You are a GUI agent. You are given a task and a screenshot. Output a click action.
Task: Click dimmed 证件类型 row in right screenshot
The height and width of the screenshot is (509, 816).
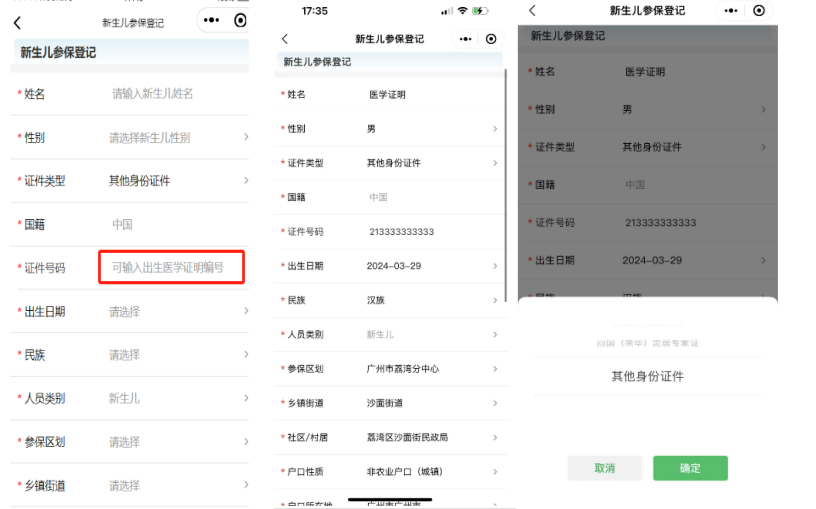point(647,147)
